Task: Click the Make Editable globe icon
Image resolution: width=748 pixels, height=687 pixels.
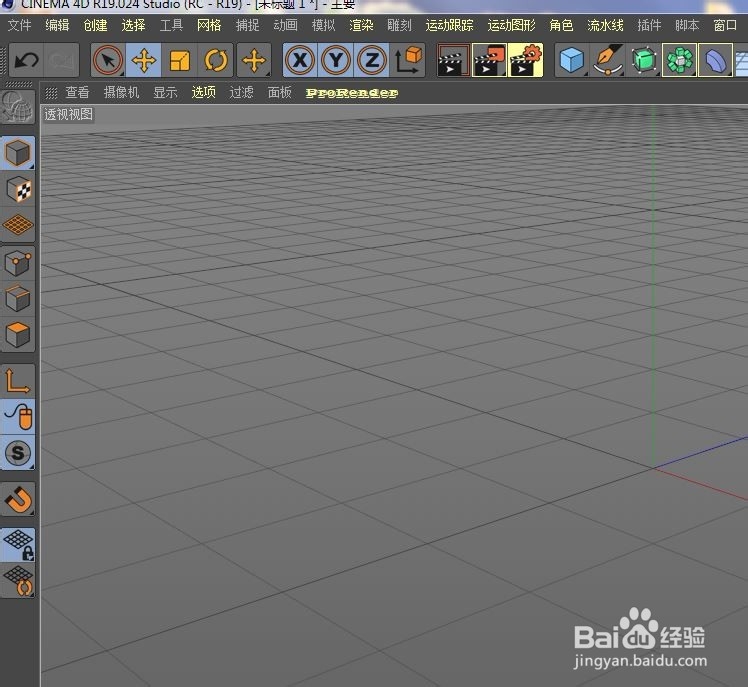Action: click(x=18, y=106)
